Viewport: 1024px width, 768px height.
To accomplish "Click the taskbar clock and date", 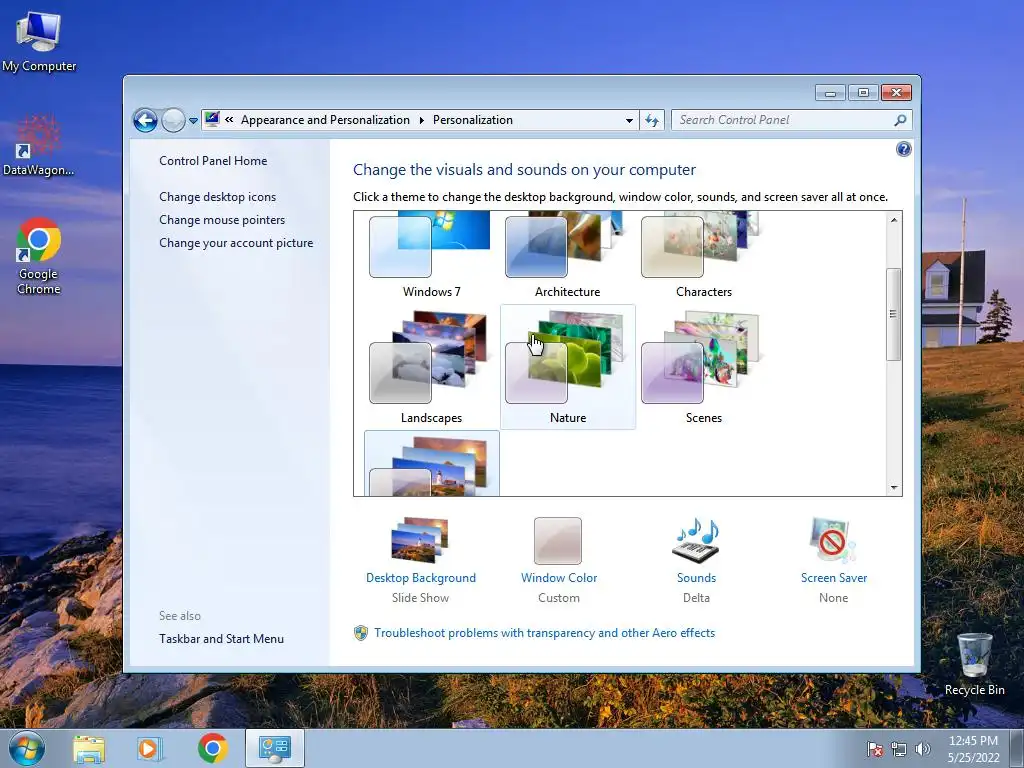I will click(974, 749).
